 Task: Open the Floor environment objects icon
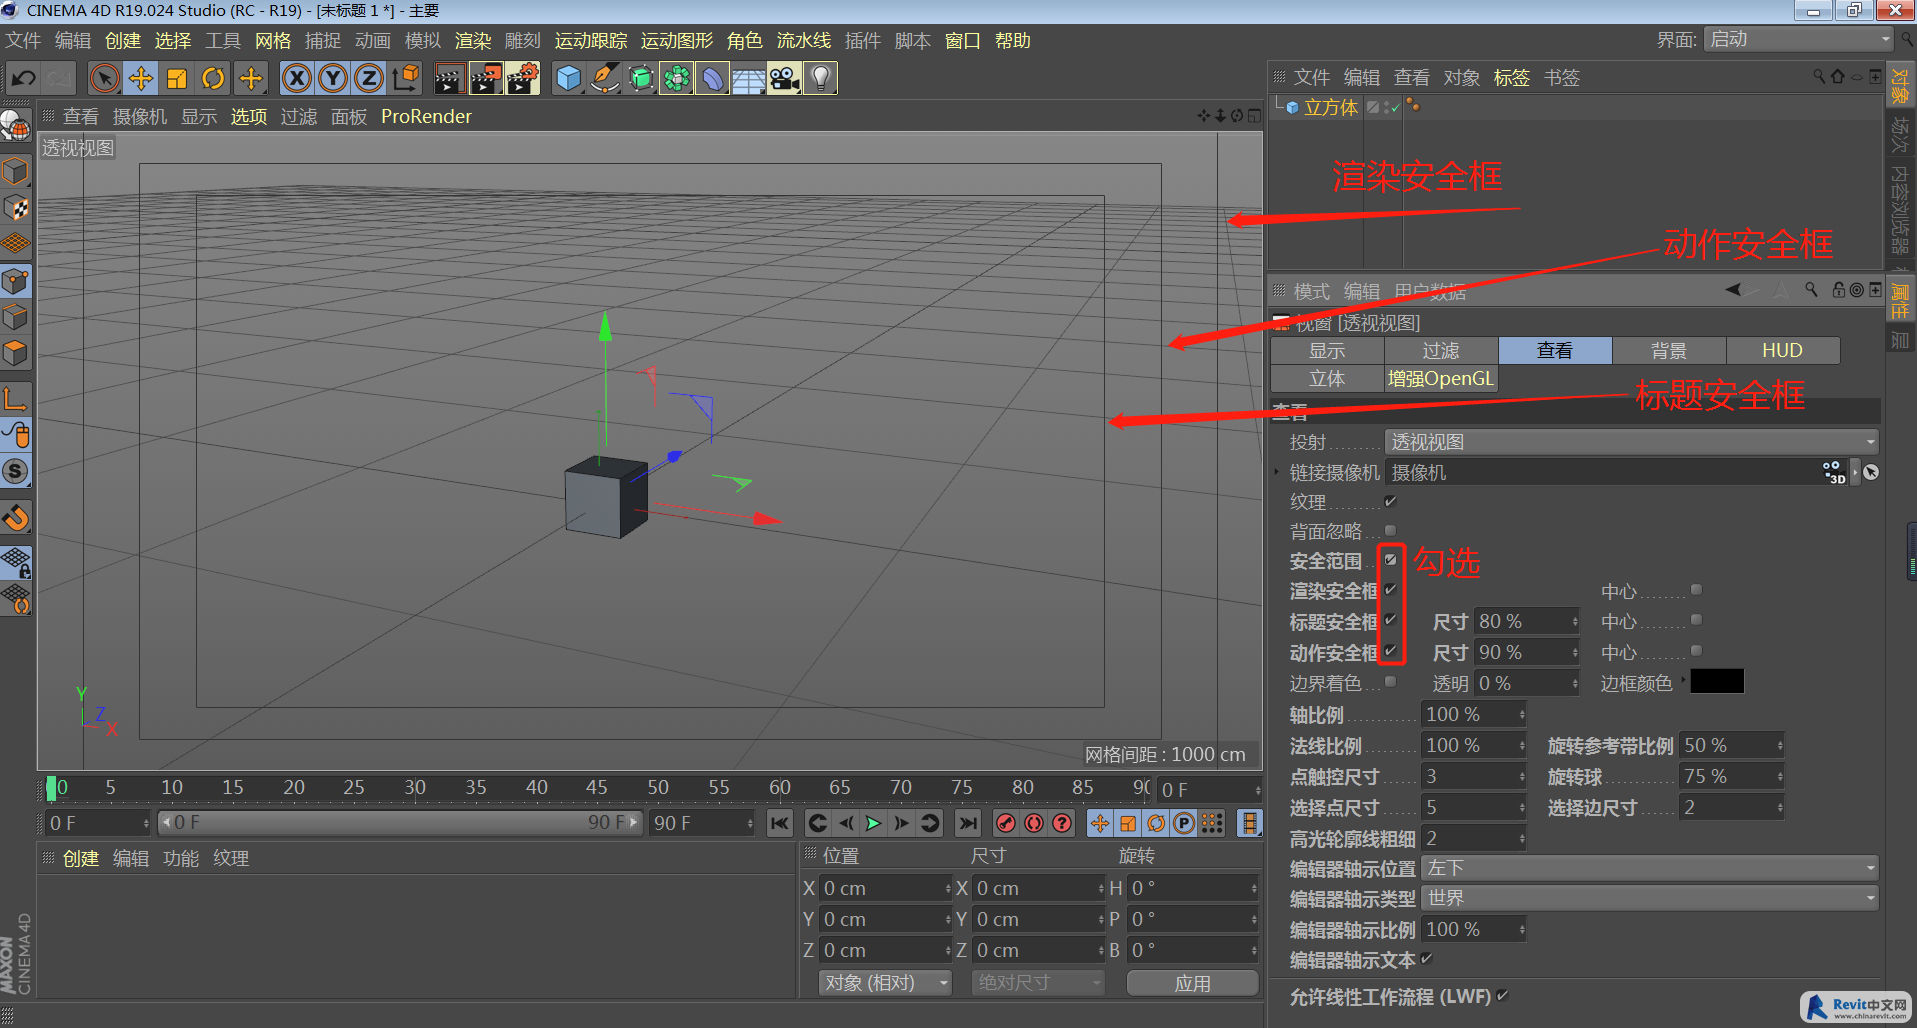click(748, 78)
